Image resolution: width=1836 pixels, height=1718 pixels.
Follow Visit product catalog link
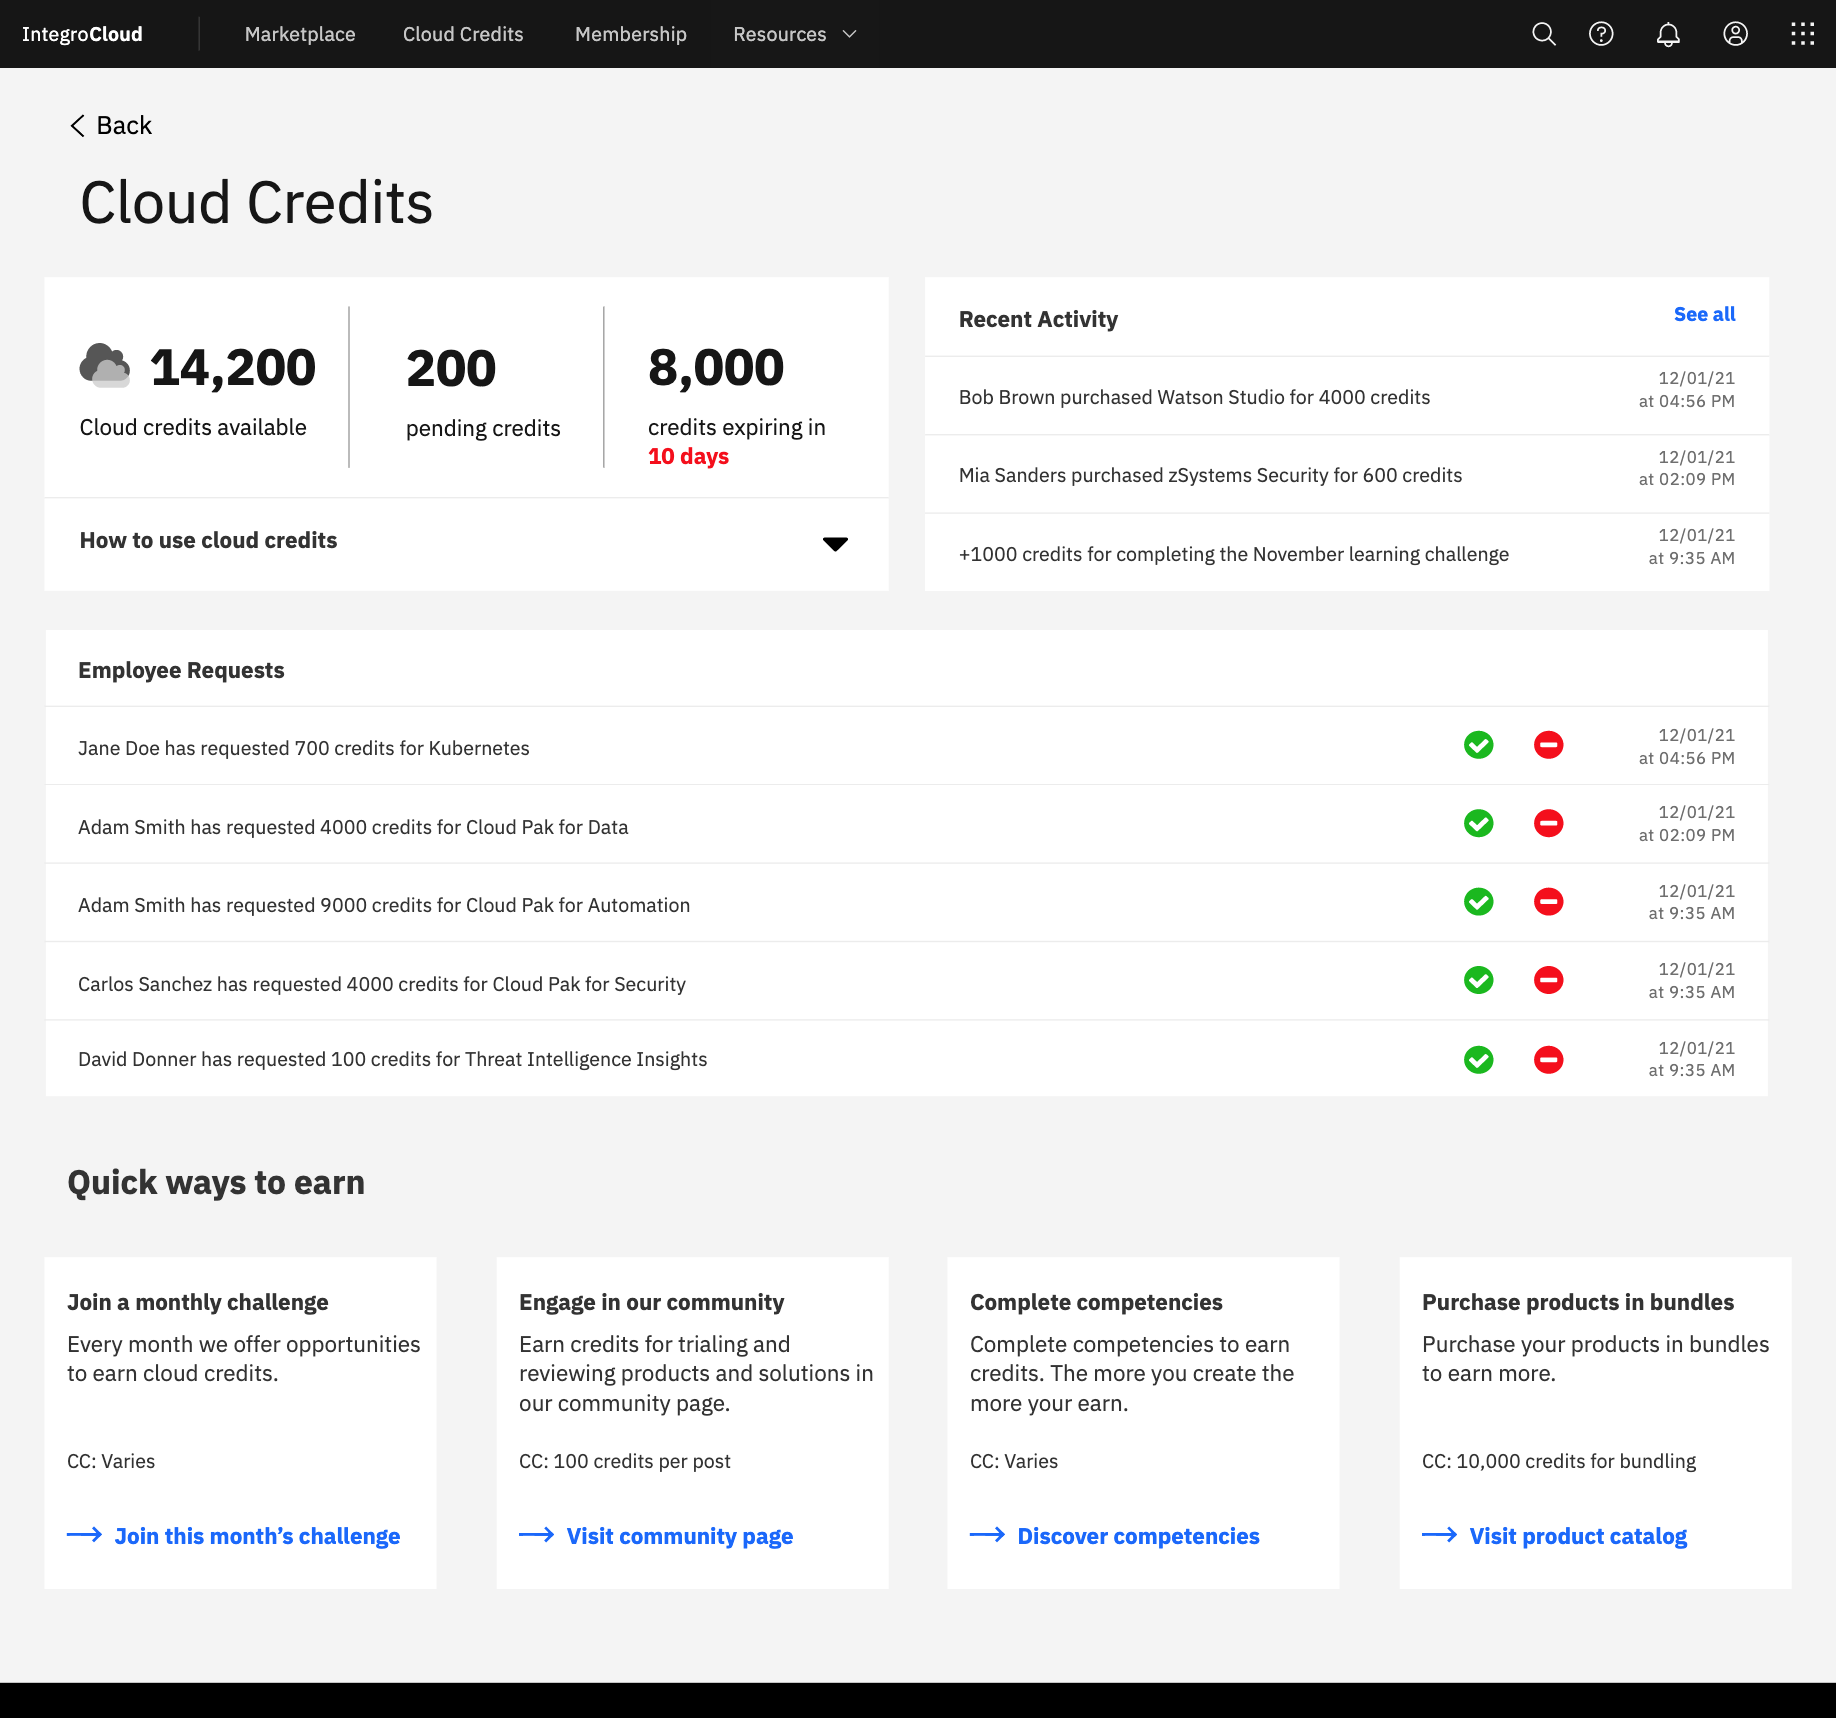coord(1554,1536)
